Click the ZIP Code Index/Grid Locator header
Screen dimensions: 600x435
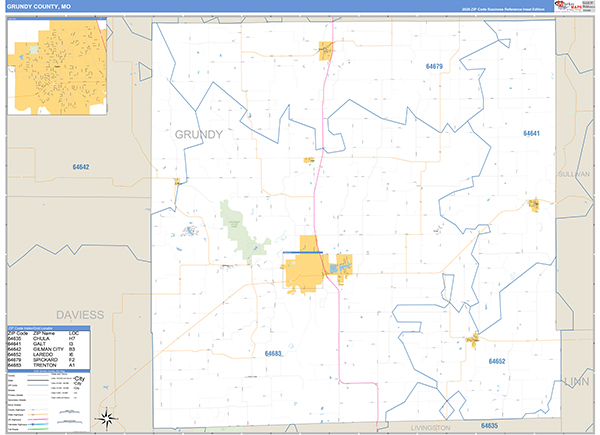click(x=49, y=328)
